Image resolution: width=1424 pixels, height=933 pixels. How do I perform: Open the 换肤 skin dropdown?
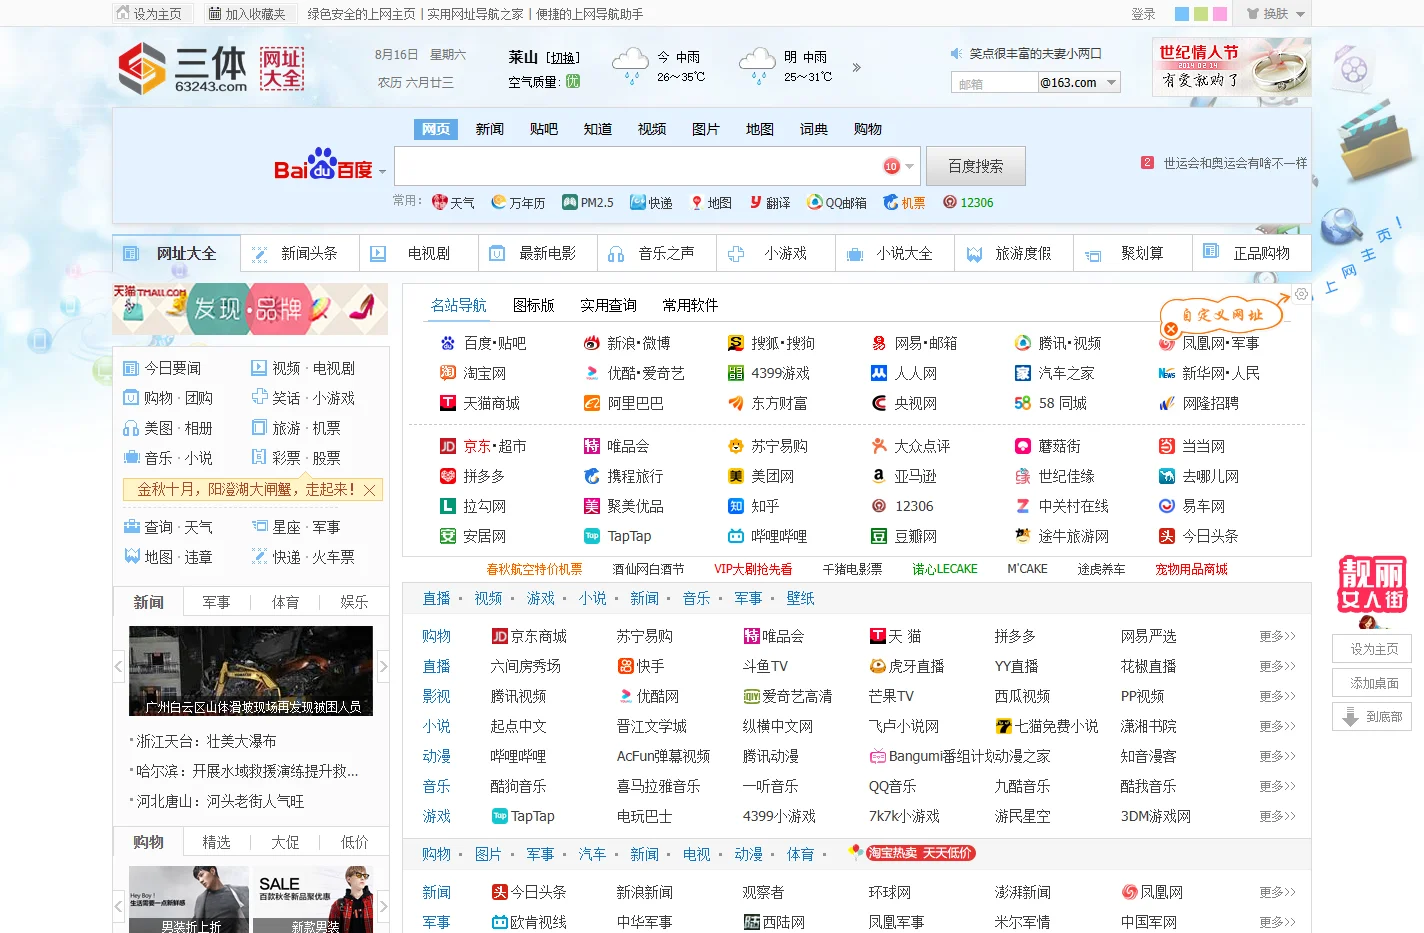pyautogui.click(x=1276, y=14)
